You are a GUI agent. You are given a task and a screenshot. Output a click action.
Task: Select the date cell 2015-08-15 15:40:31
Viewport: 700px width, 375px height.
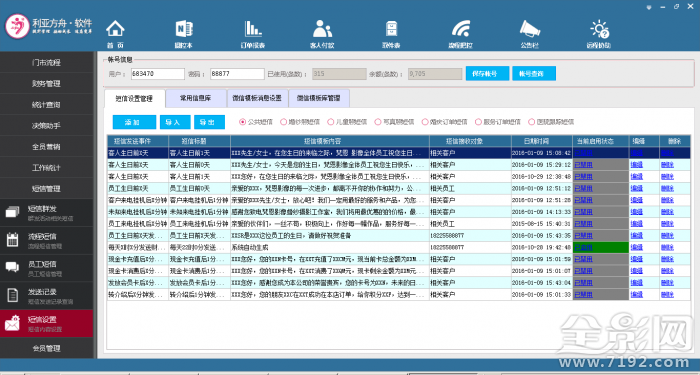542,224
